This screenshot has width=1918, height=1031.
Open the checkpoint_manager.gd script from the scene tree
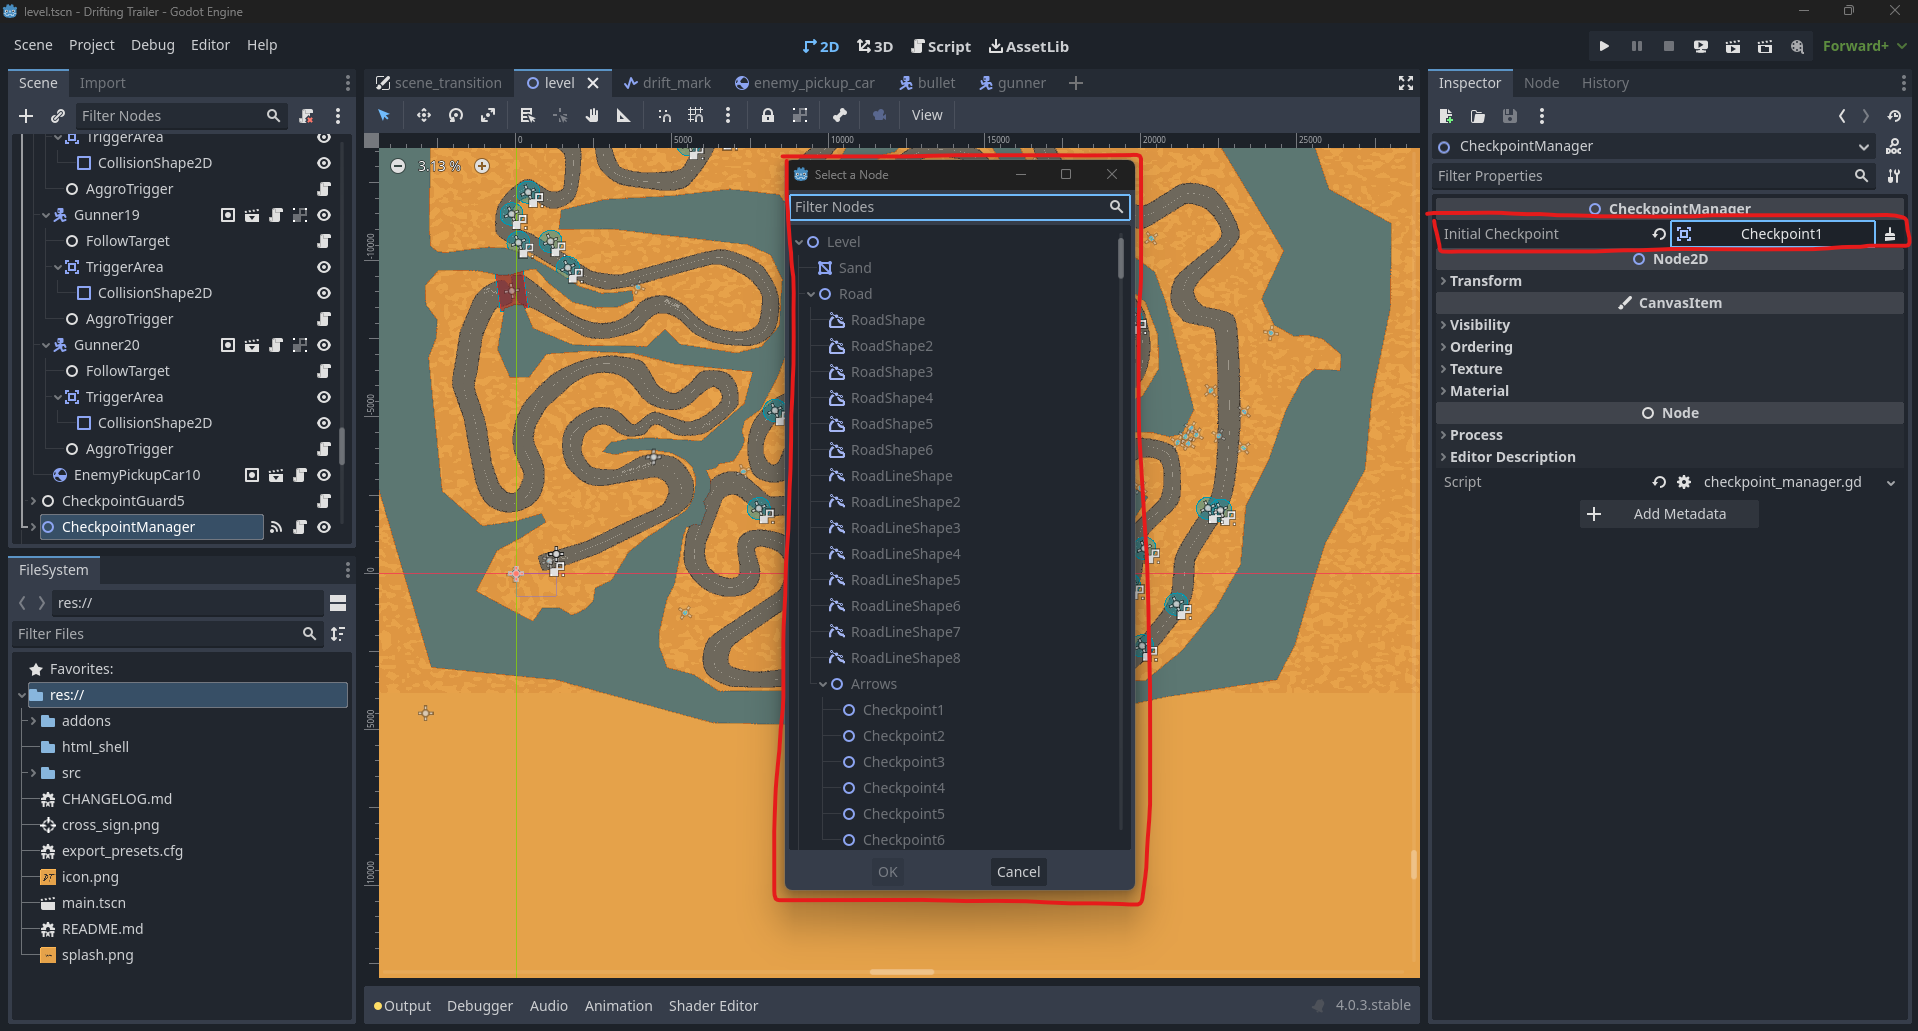[300, 527]
